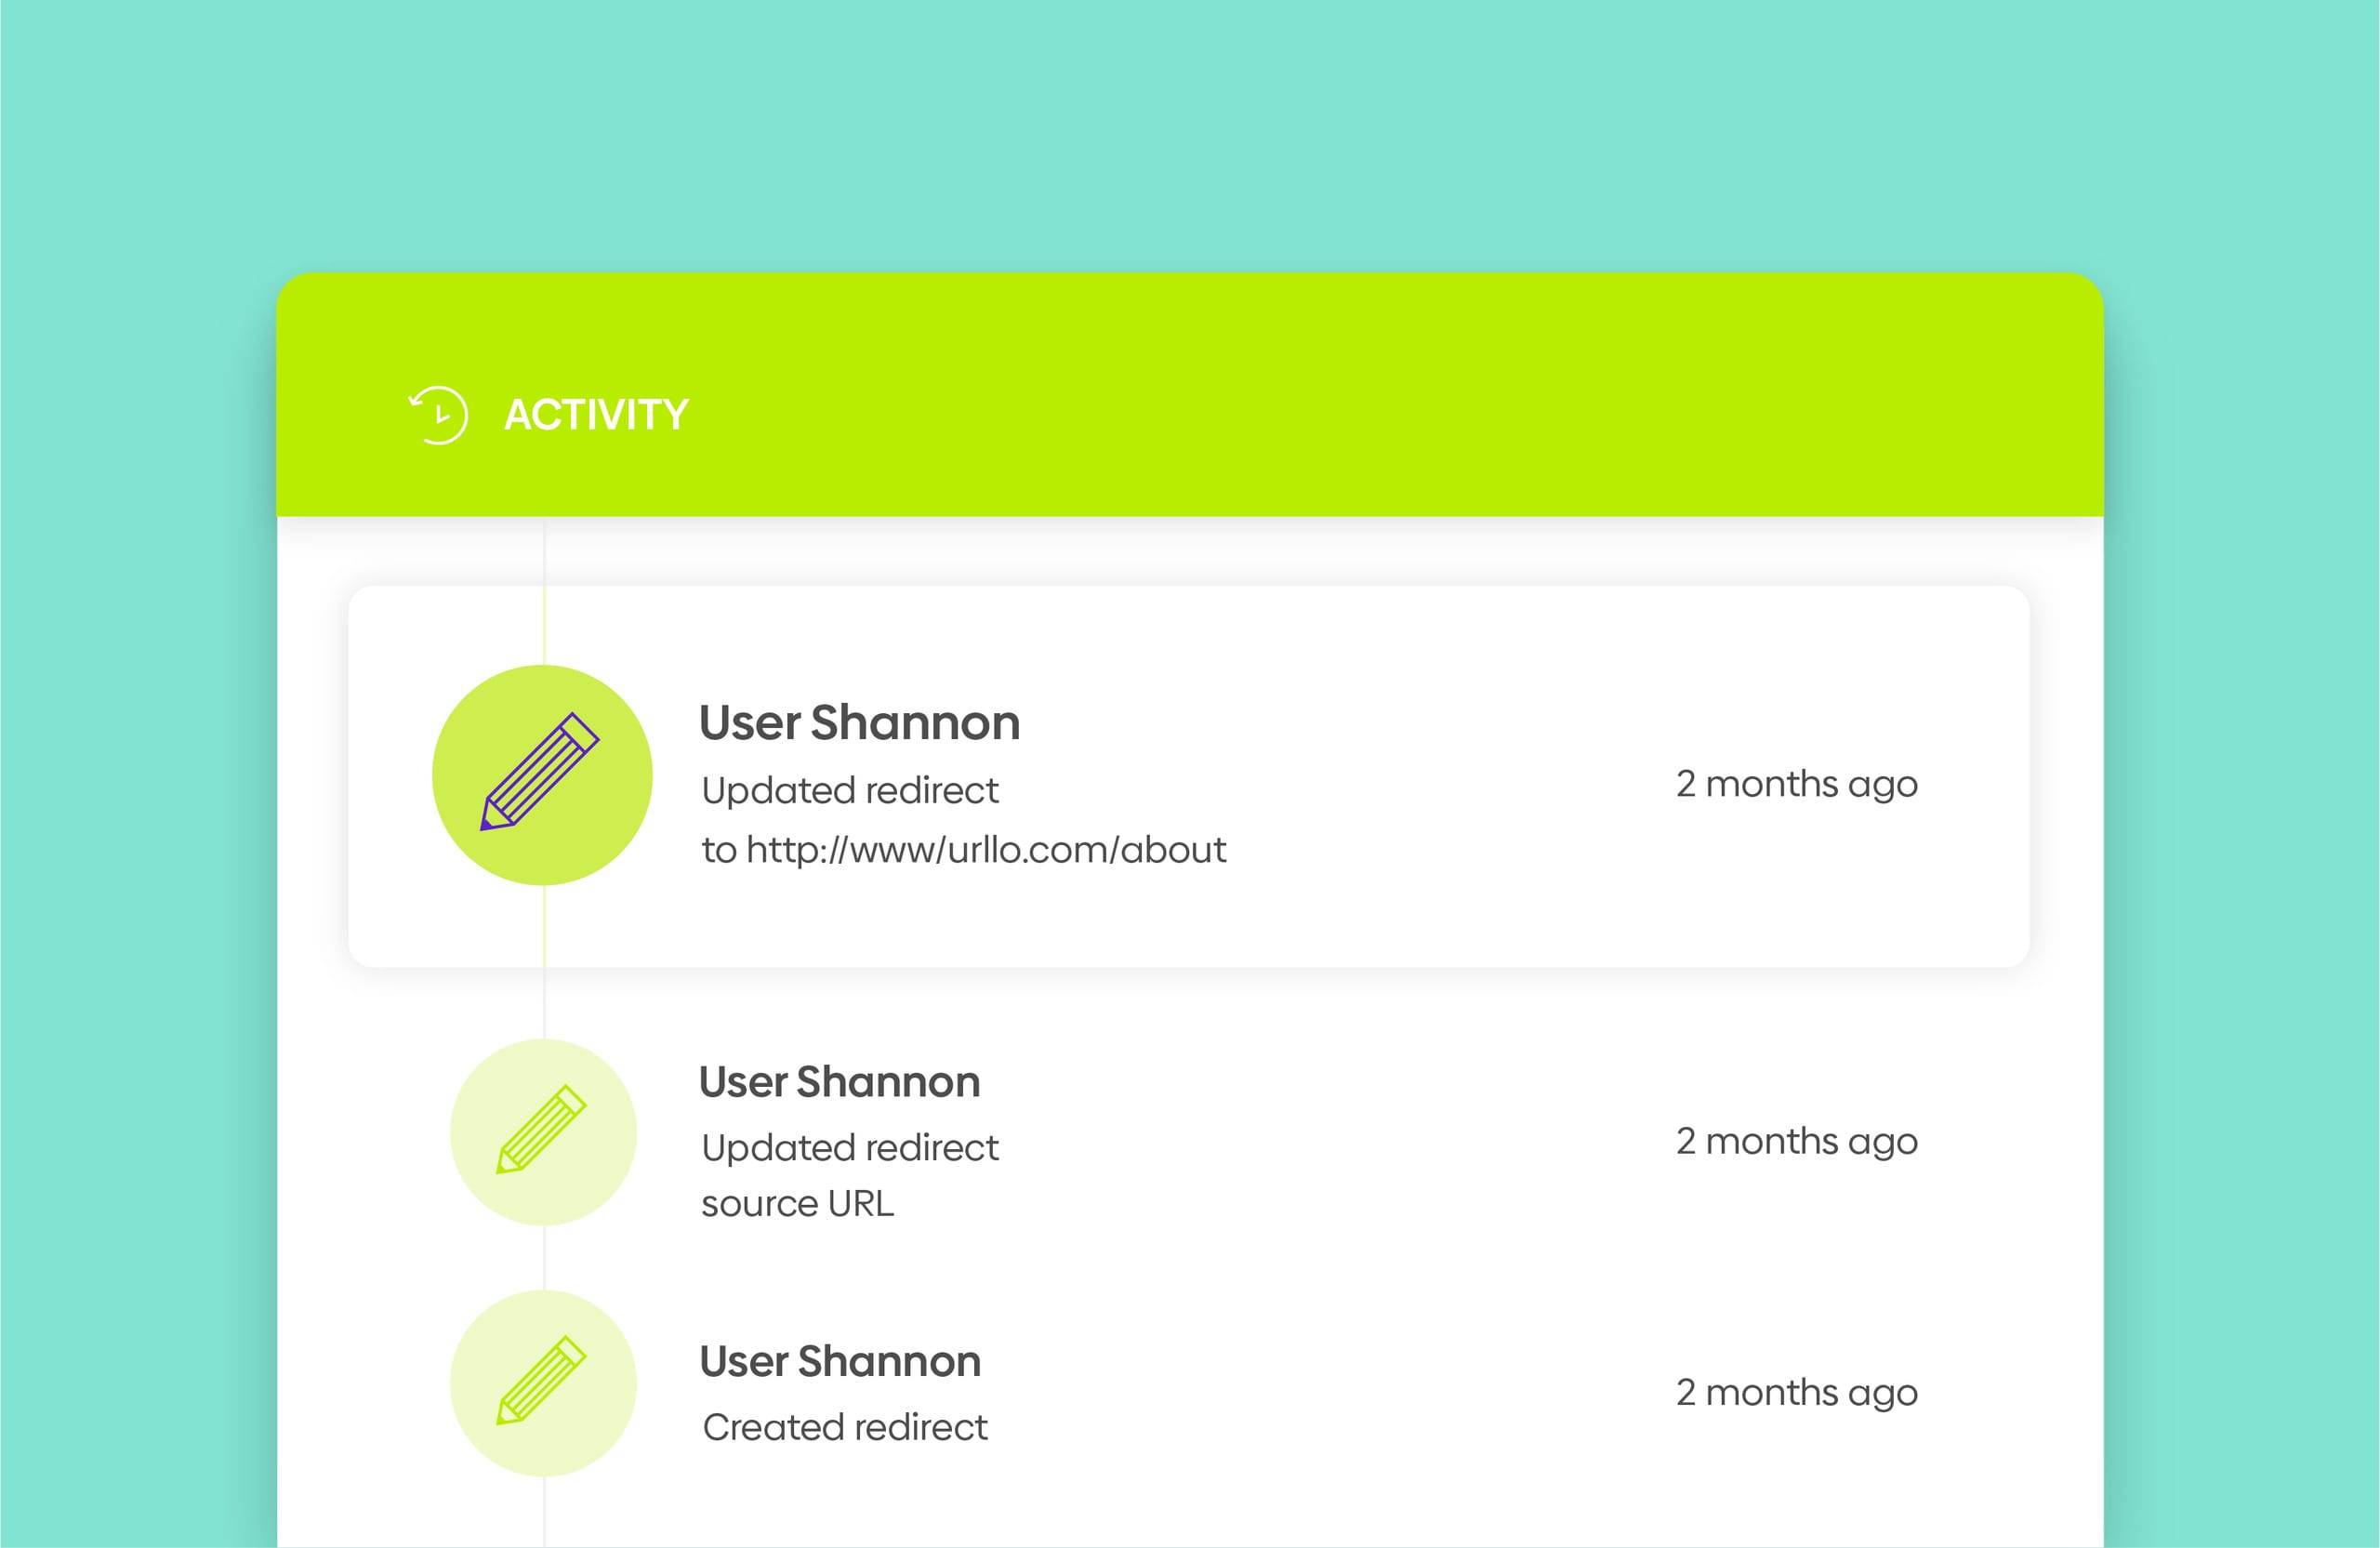Click "2 months ago" beside "Created redirect"
Image resolution: width=2380 pixels, height=1548 pixels.
pos(1796,1392)
